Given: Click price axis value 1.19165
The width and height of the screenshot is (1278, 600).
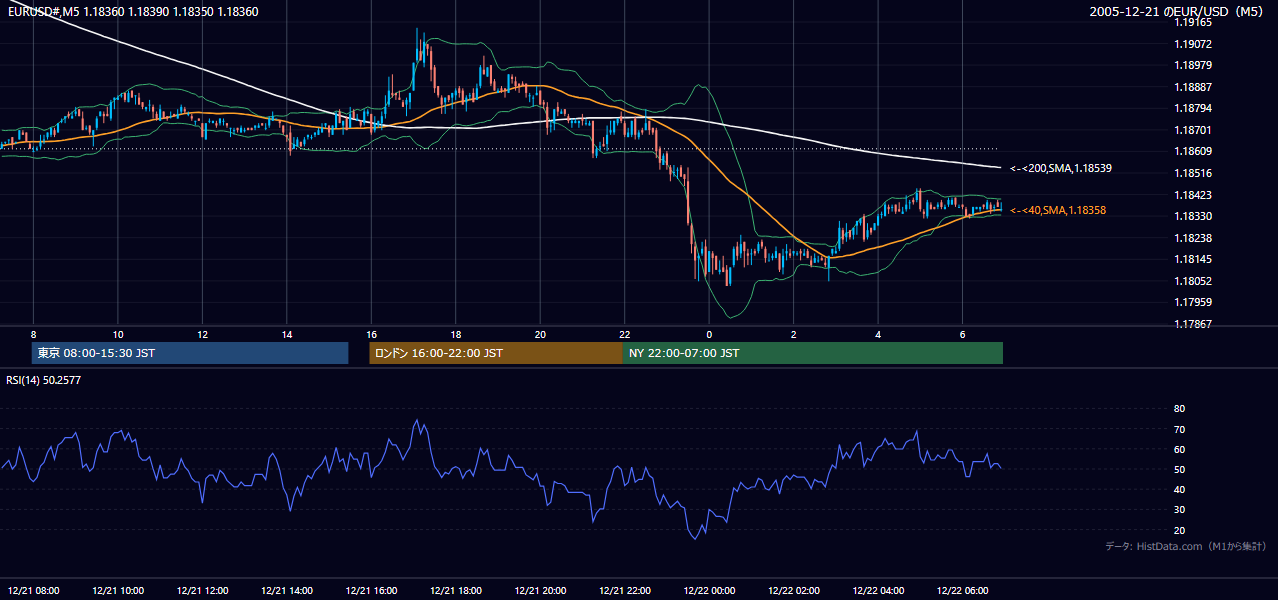Looking at the screenshot, I should click(1194, 22).
